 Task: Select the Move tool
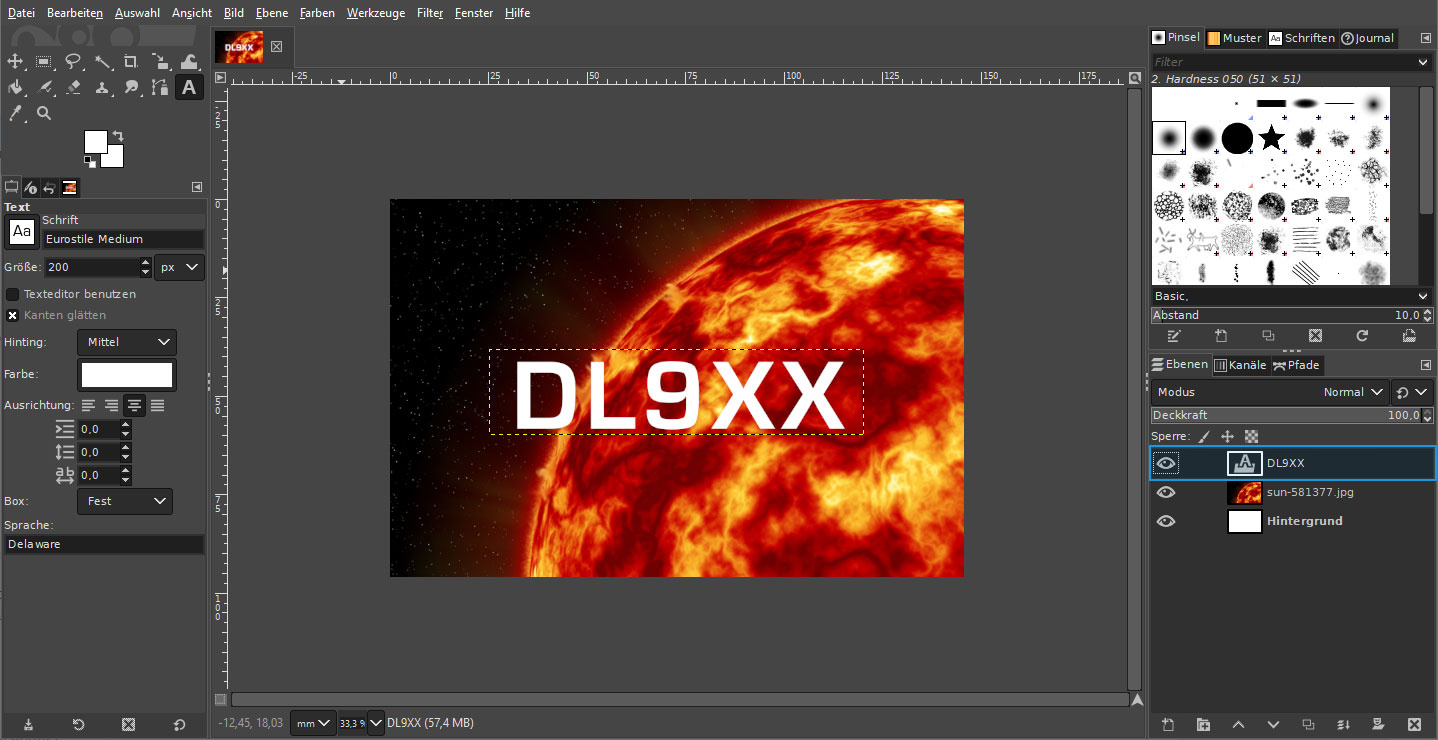pyautogui.click(x=15, y=61)
